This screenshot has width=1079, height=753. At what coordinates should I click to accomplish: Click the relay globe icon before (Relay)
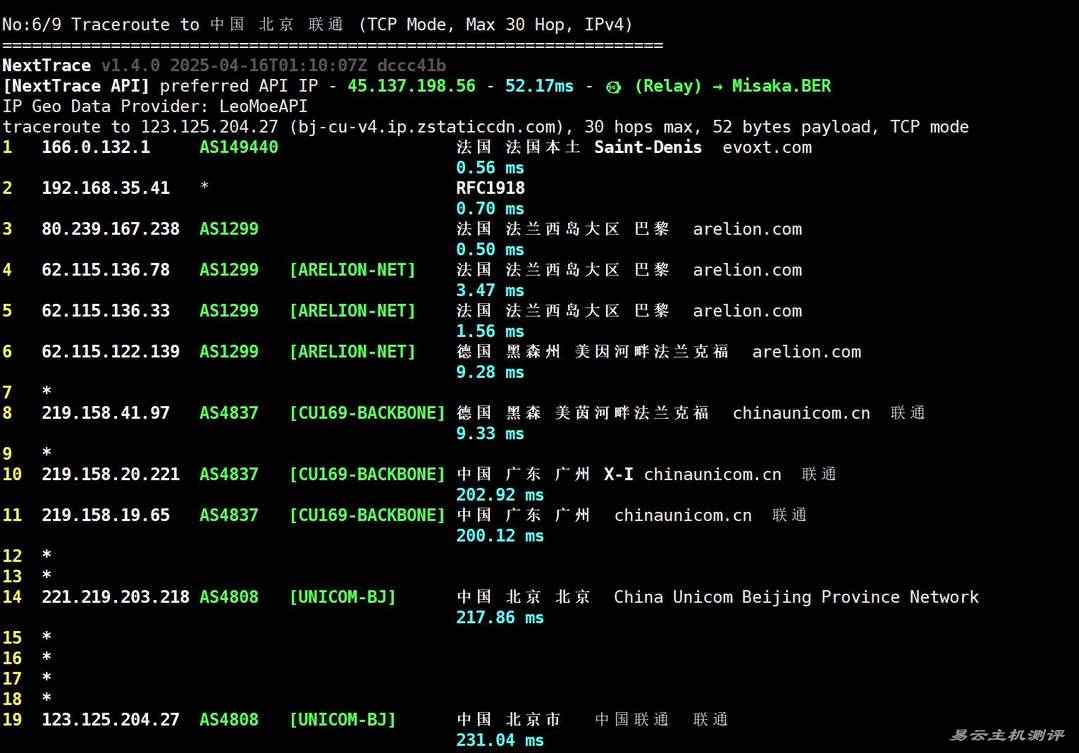click(x=613, y=87)
